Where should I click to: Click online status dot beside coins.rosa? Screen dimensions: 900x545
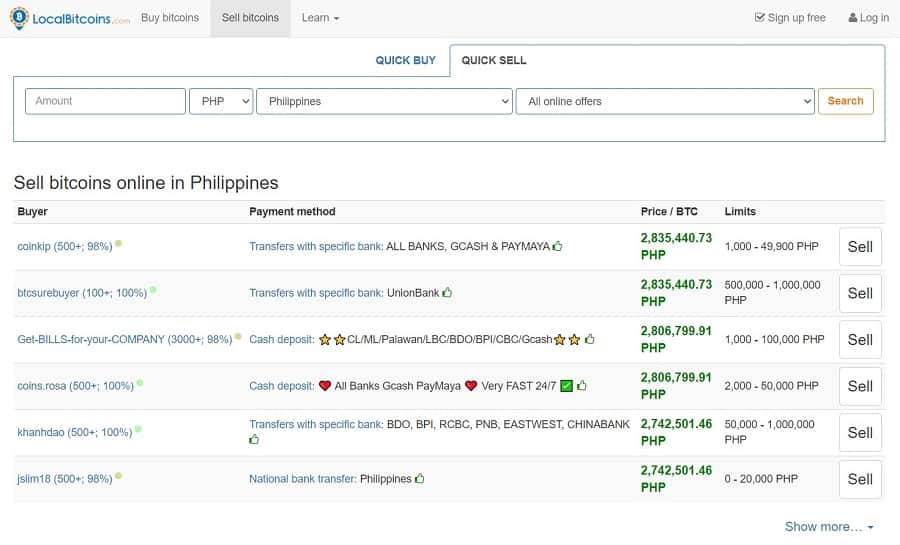coord(140,383)
